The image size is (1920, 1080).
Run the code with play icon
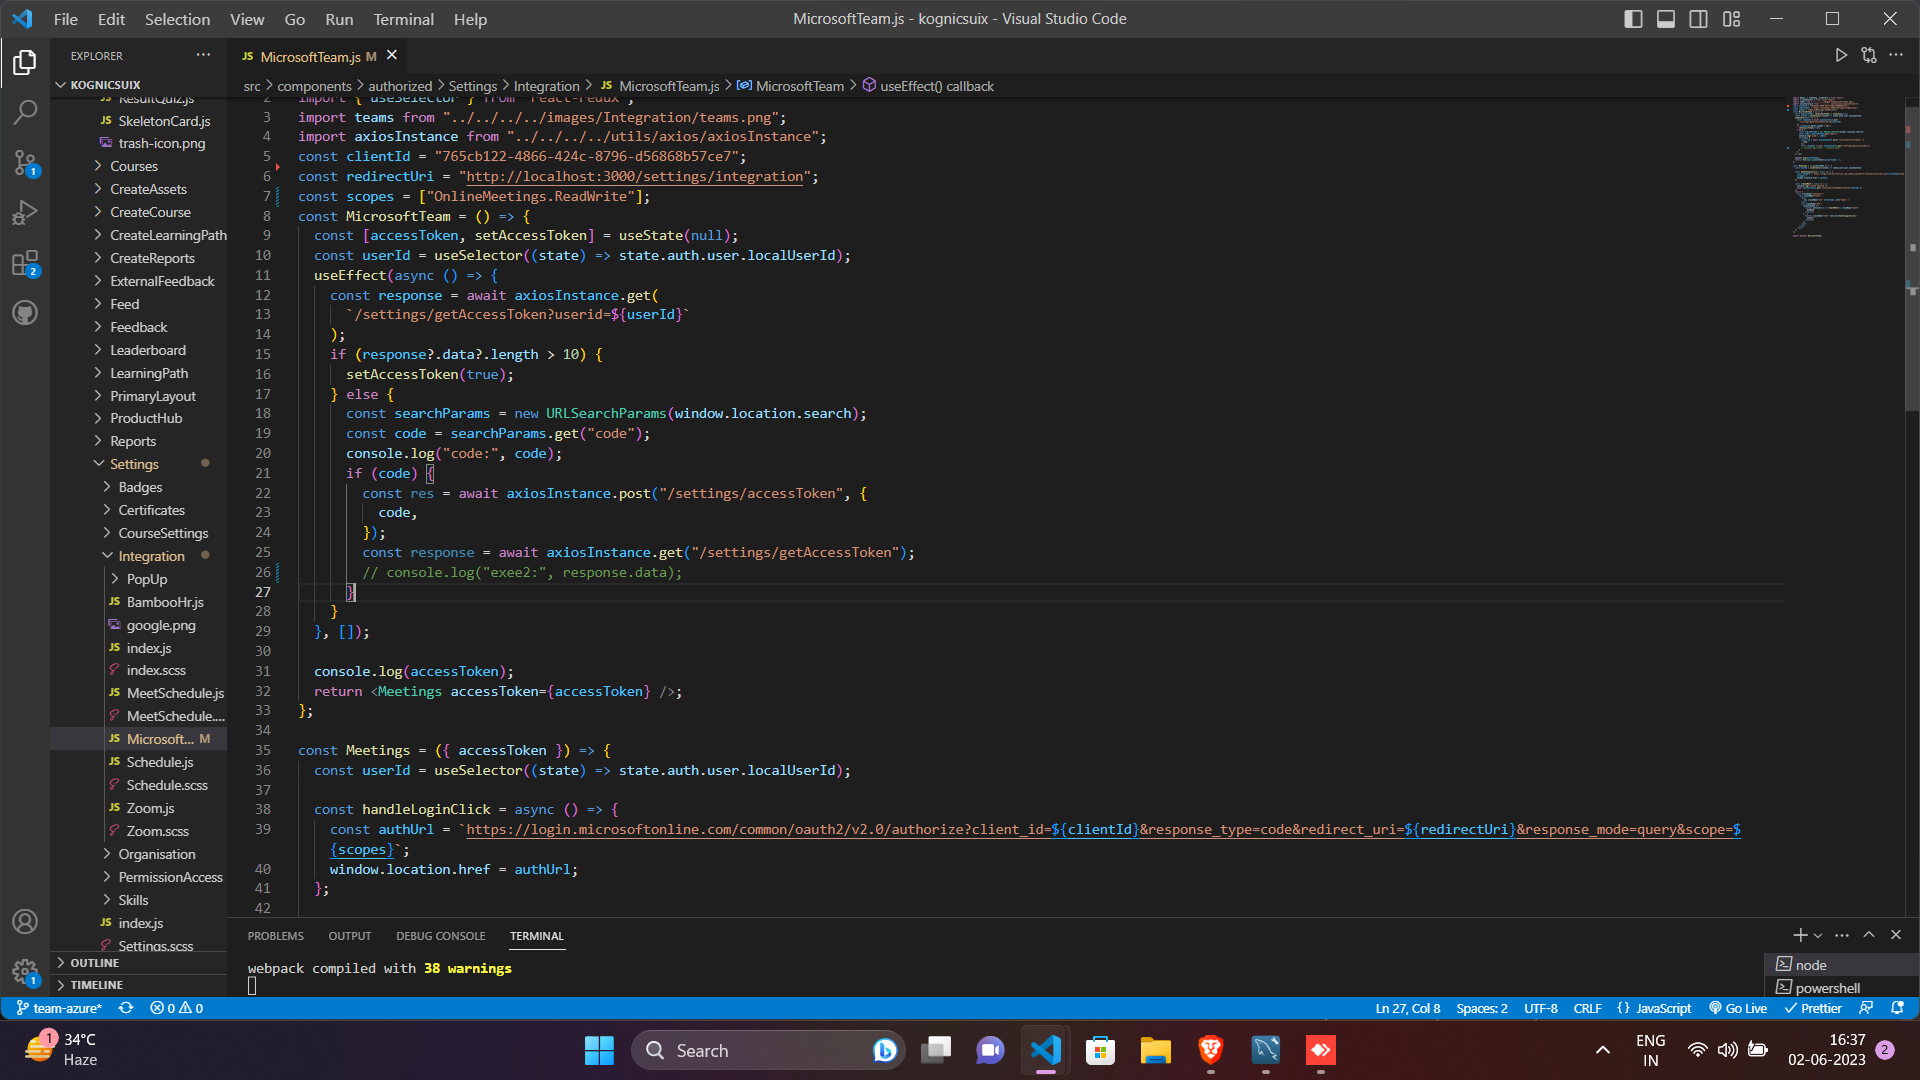pyautogui.click(x=1841, y=55)
